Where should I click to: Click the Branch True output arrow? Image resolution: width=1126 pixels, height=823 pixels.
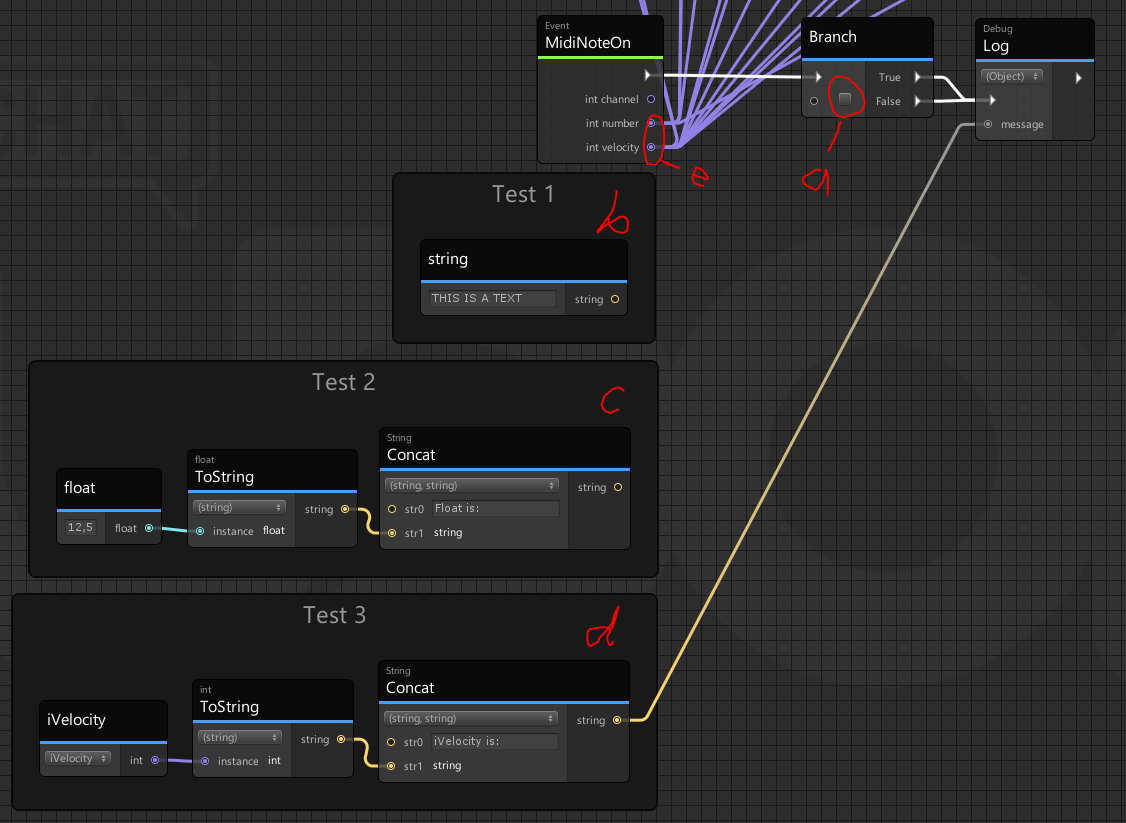point(919,77)
